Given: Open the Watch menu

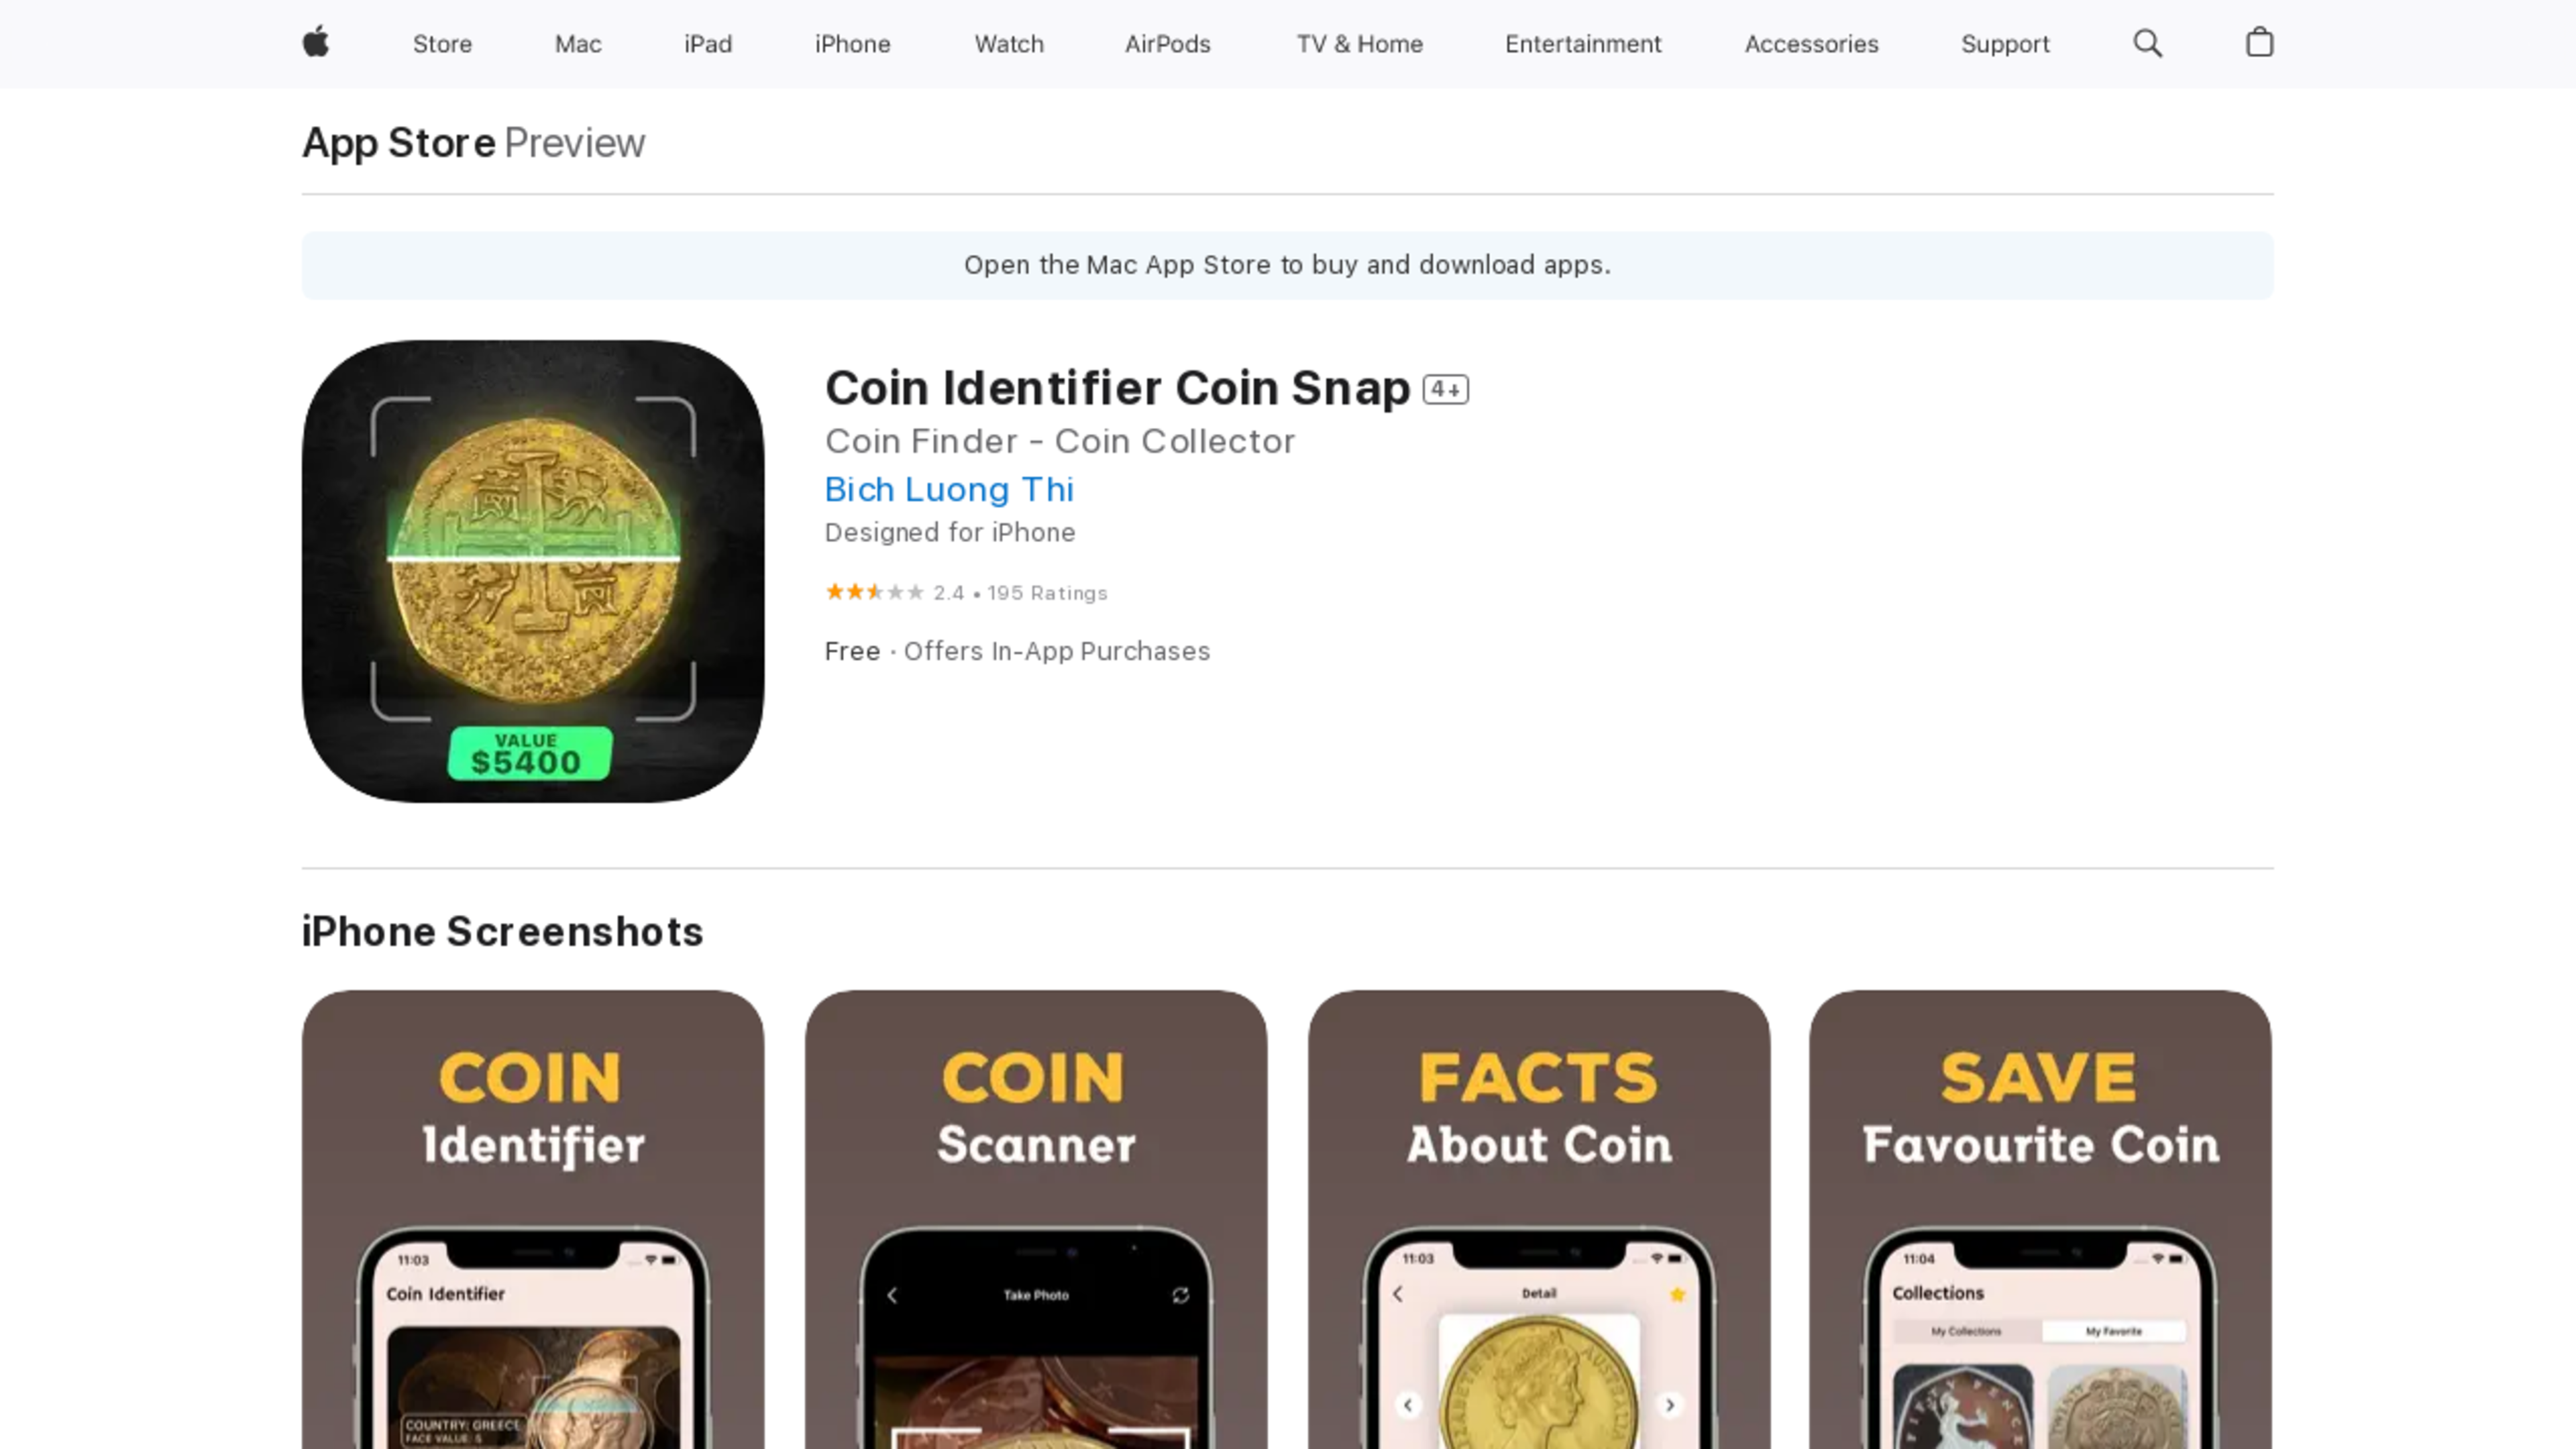Looking at the screenshot, I should click(1009, 44).
